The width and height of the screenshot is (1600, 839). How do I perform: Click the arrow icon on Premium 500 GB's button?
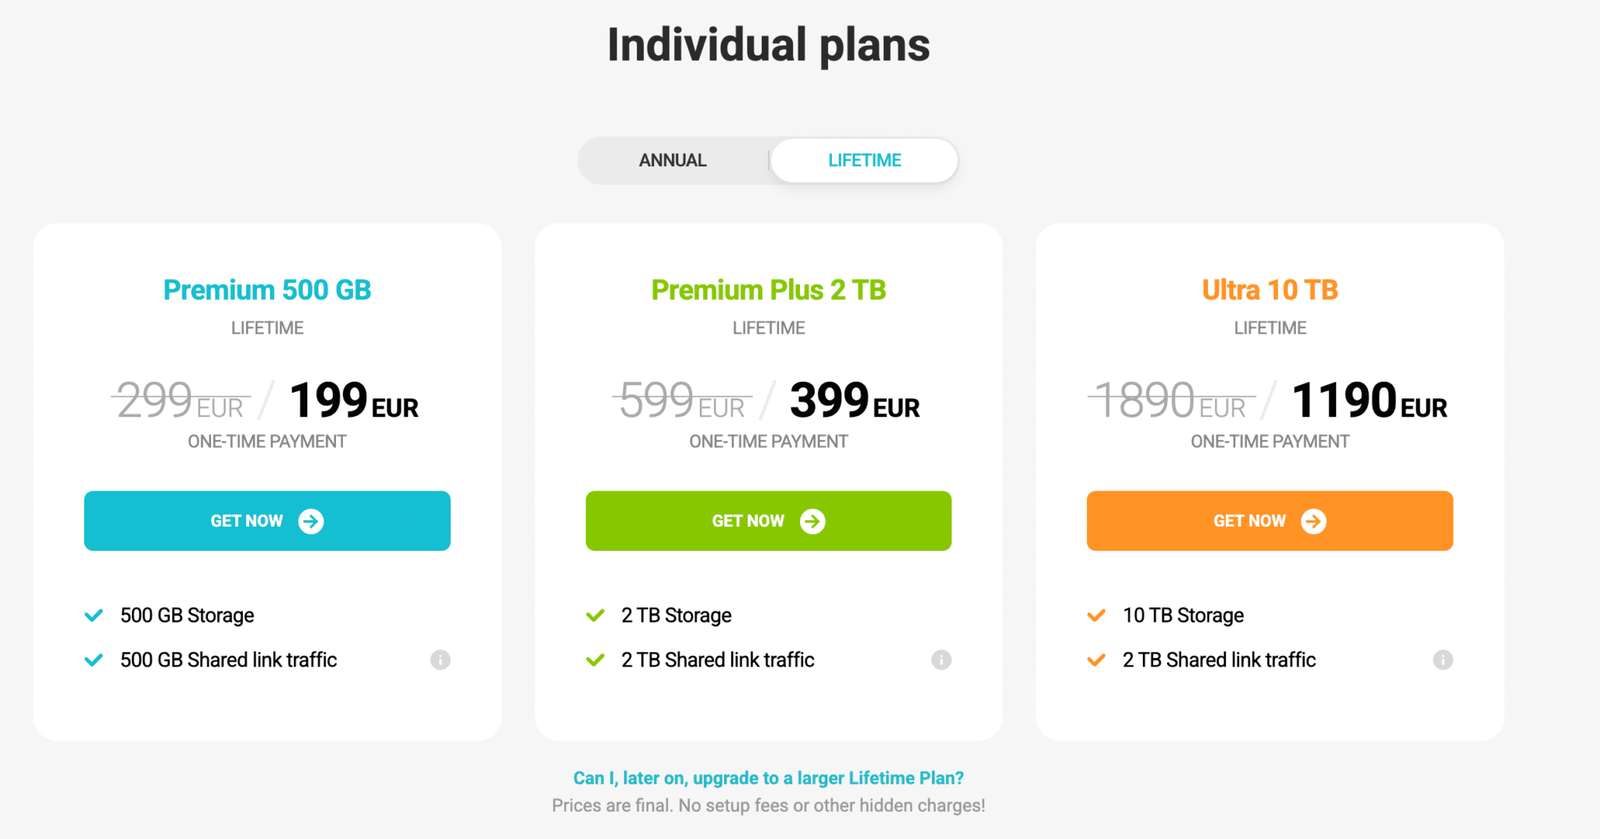(x=312, y=521)
